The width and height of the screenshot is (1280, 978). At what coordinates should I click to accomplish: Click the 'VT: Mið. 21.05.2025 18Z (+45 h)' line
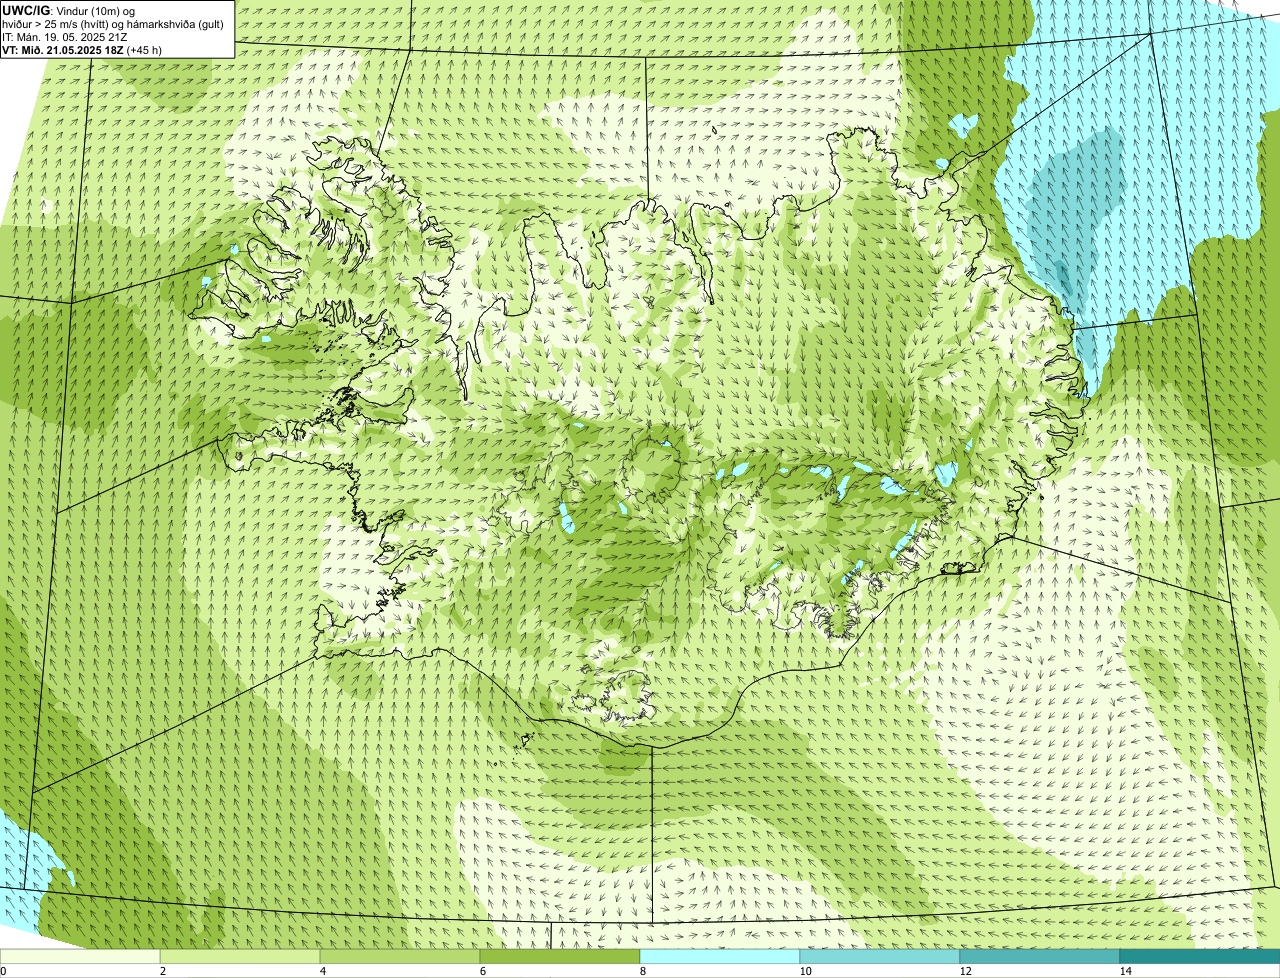point(82,50)
